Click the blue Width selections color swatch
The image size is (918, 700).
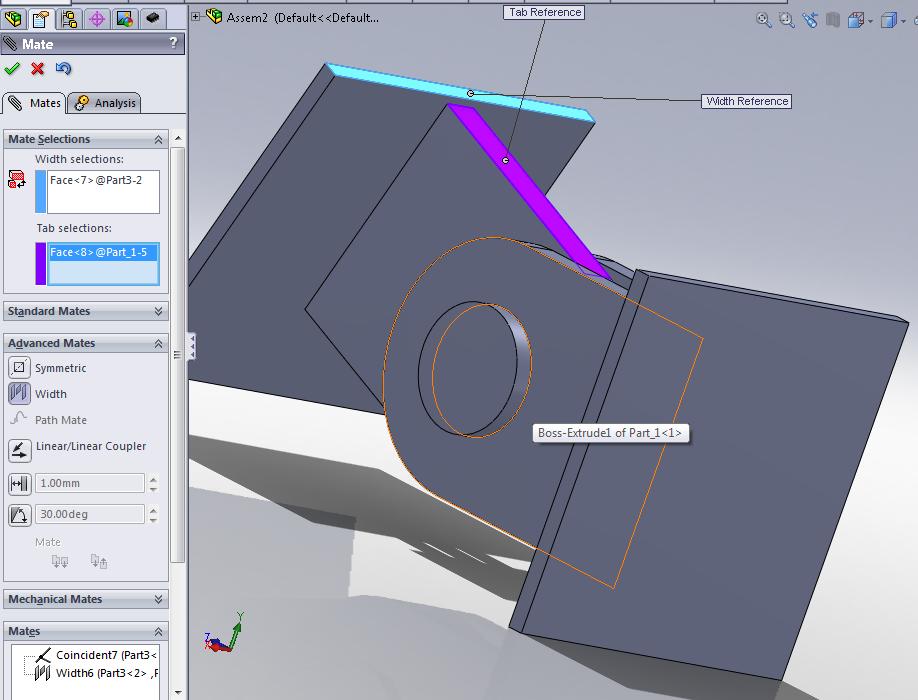(40, 191)
